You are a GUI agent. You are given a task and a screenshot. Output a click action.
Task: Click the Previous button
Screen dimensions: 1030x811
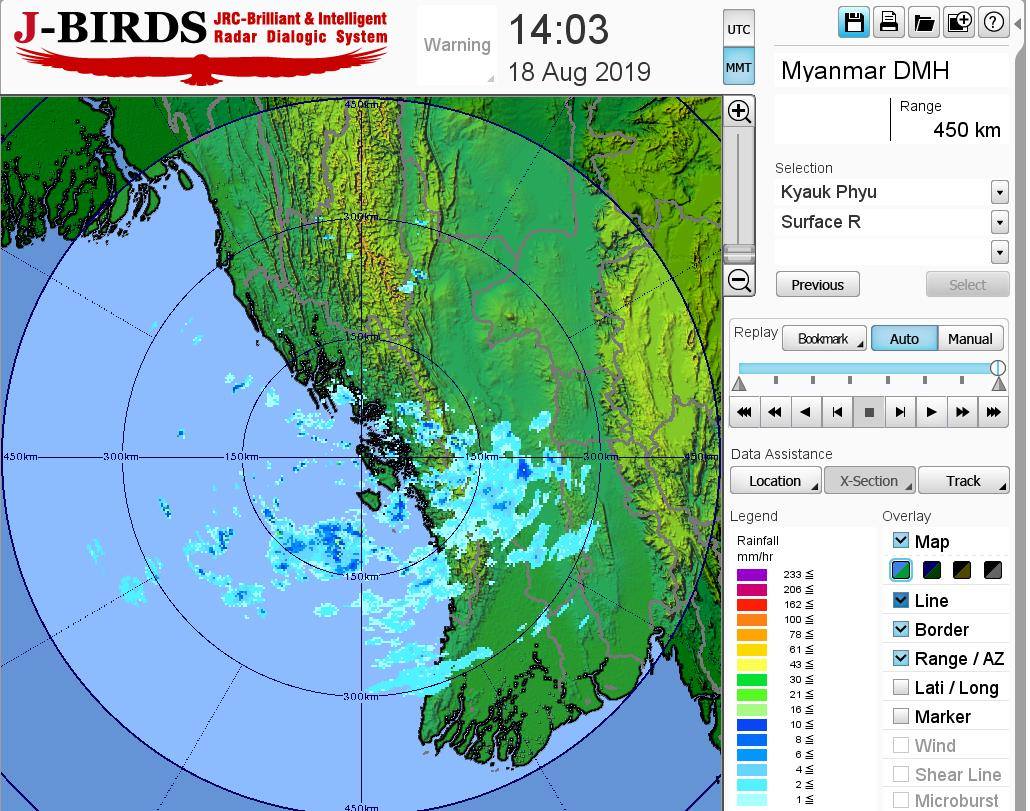tap(818, 285)
